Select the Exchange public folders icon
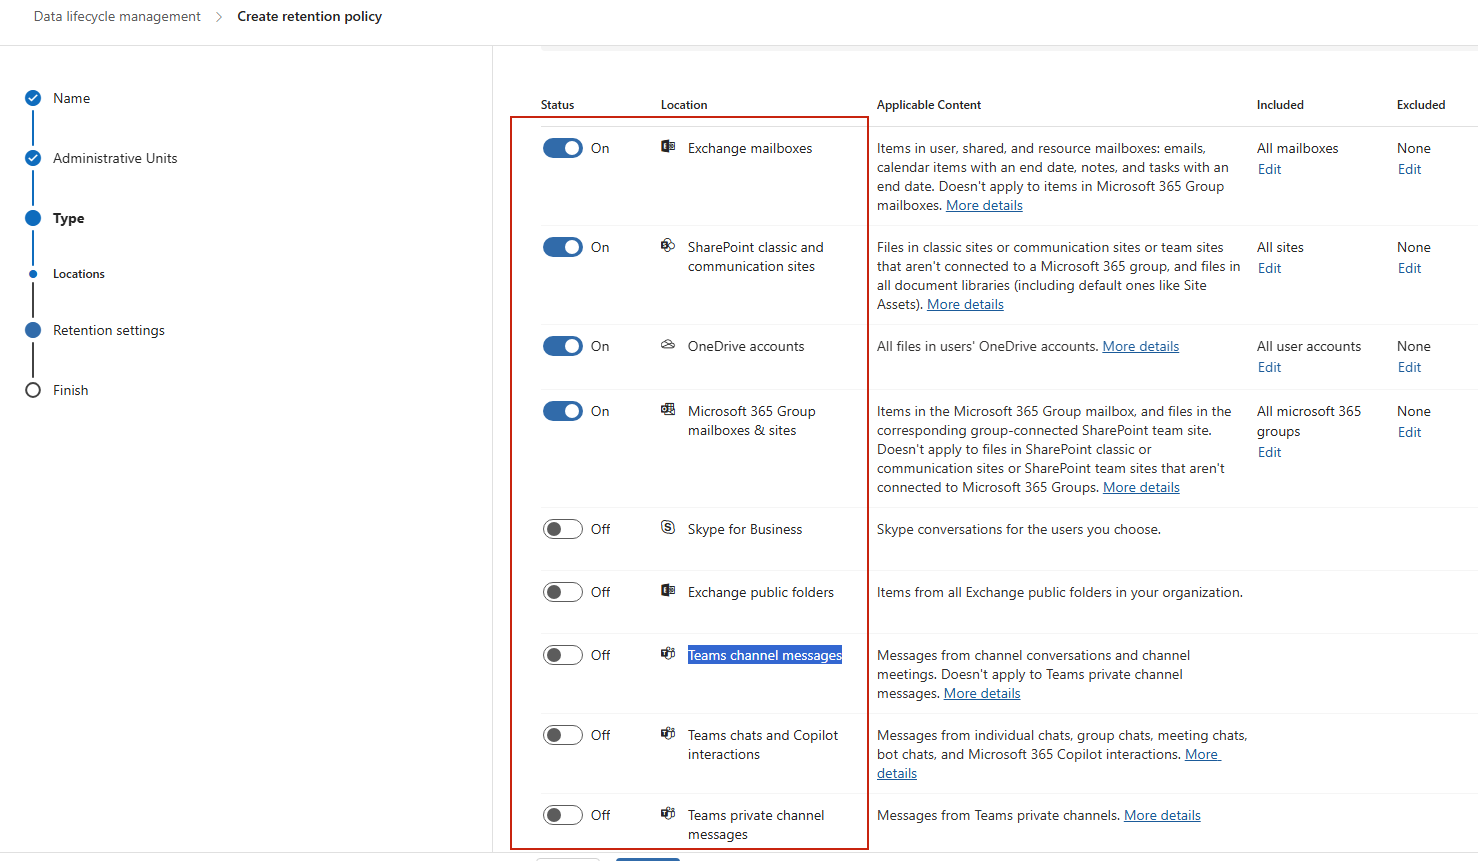1478x861 pixels. pos(667,591)
